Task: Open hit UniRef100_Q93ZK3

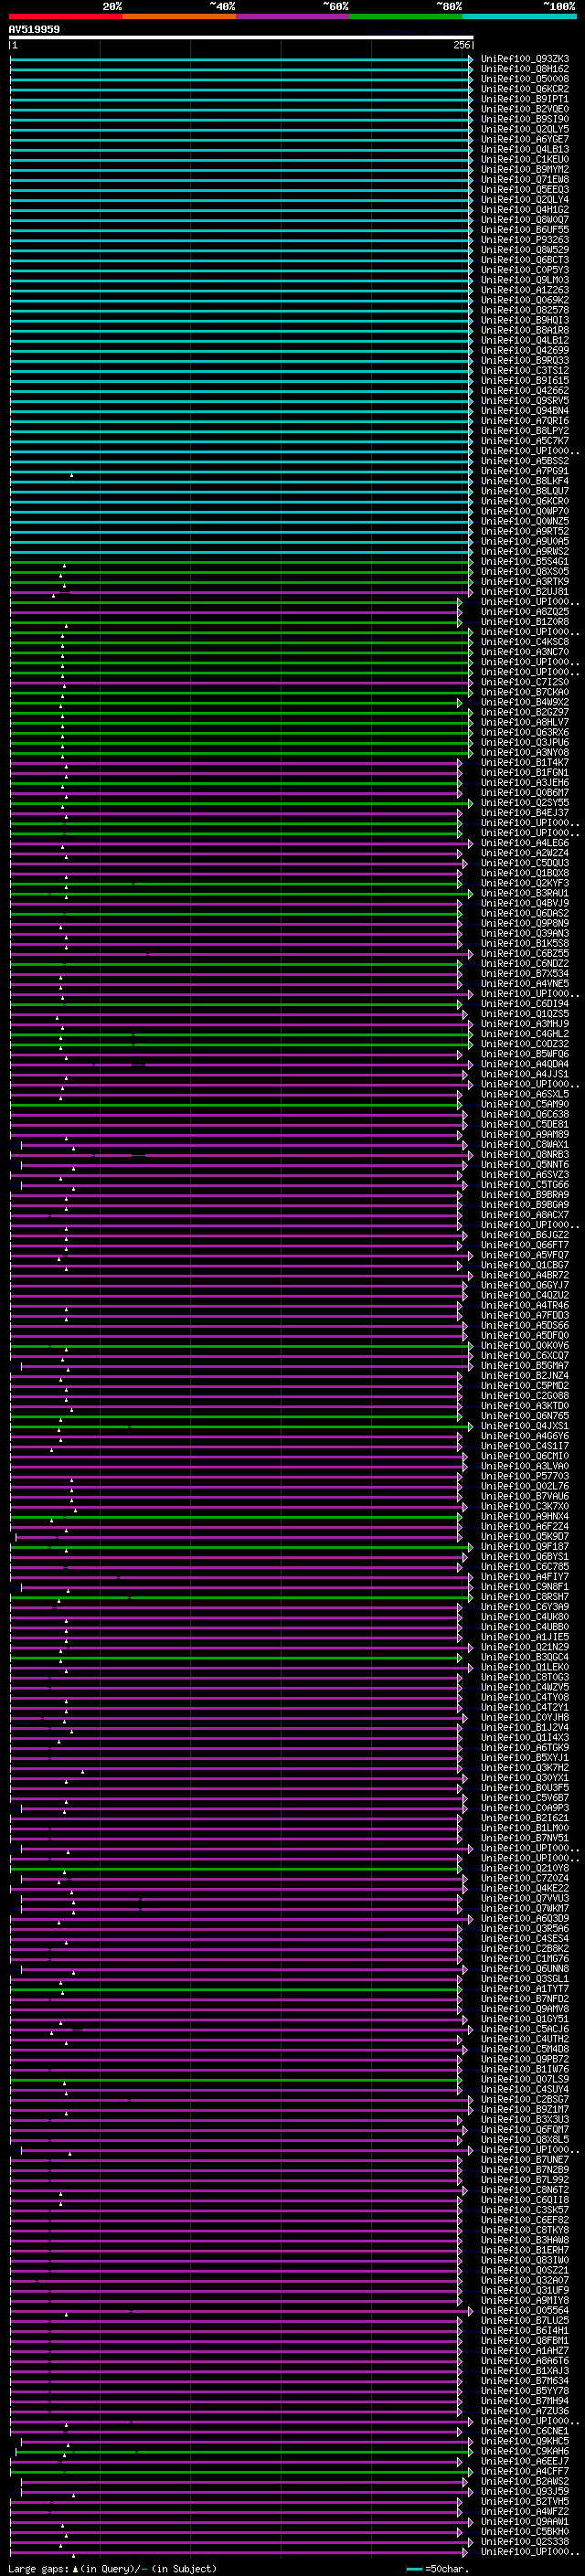Action: (x=525, y=59)
